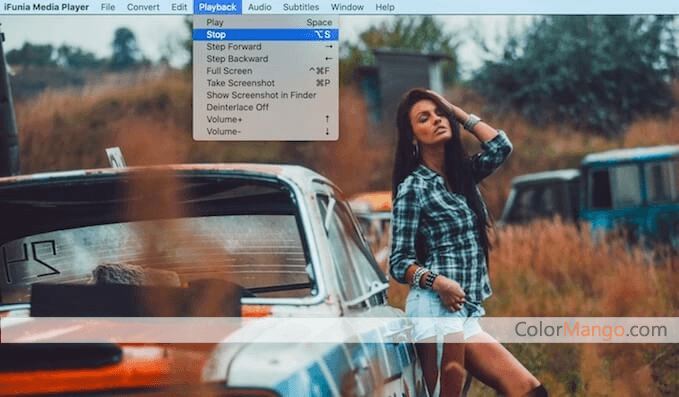Open the Audio menu

tap(259, 7)
